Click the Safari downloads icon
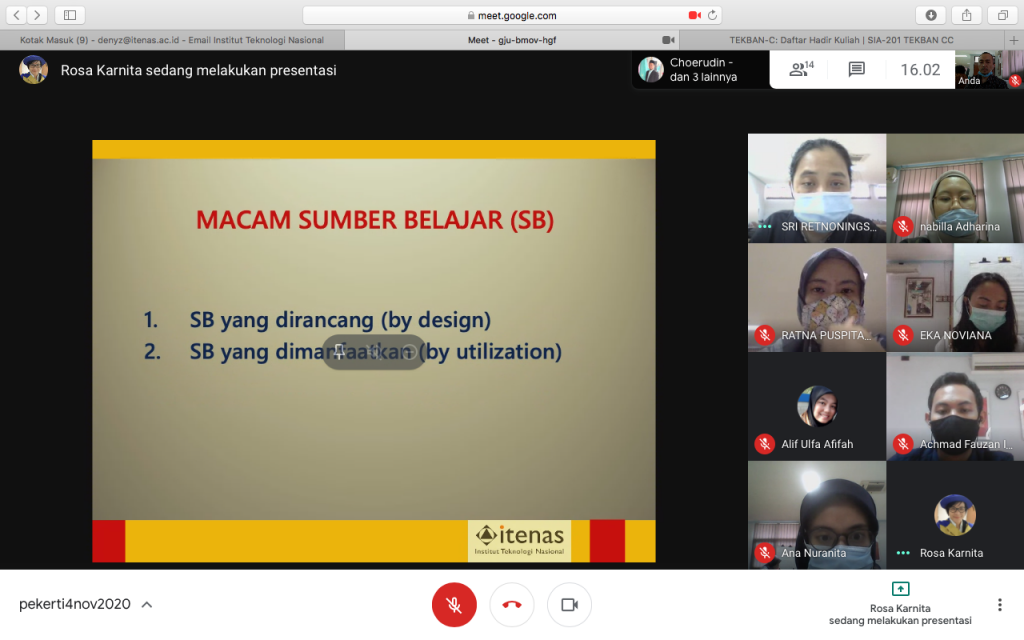Image resolution: width=1024 pixels, height=640 pixels. point(930,15)
